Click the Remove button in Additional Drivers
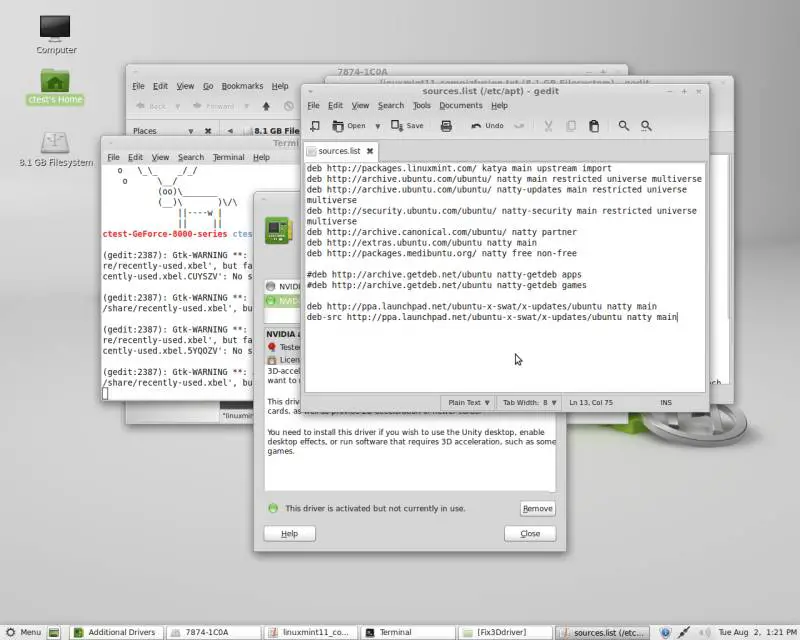 coord(538,509)
